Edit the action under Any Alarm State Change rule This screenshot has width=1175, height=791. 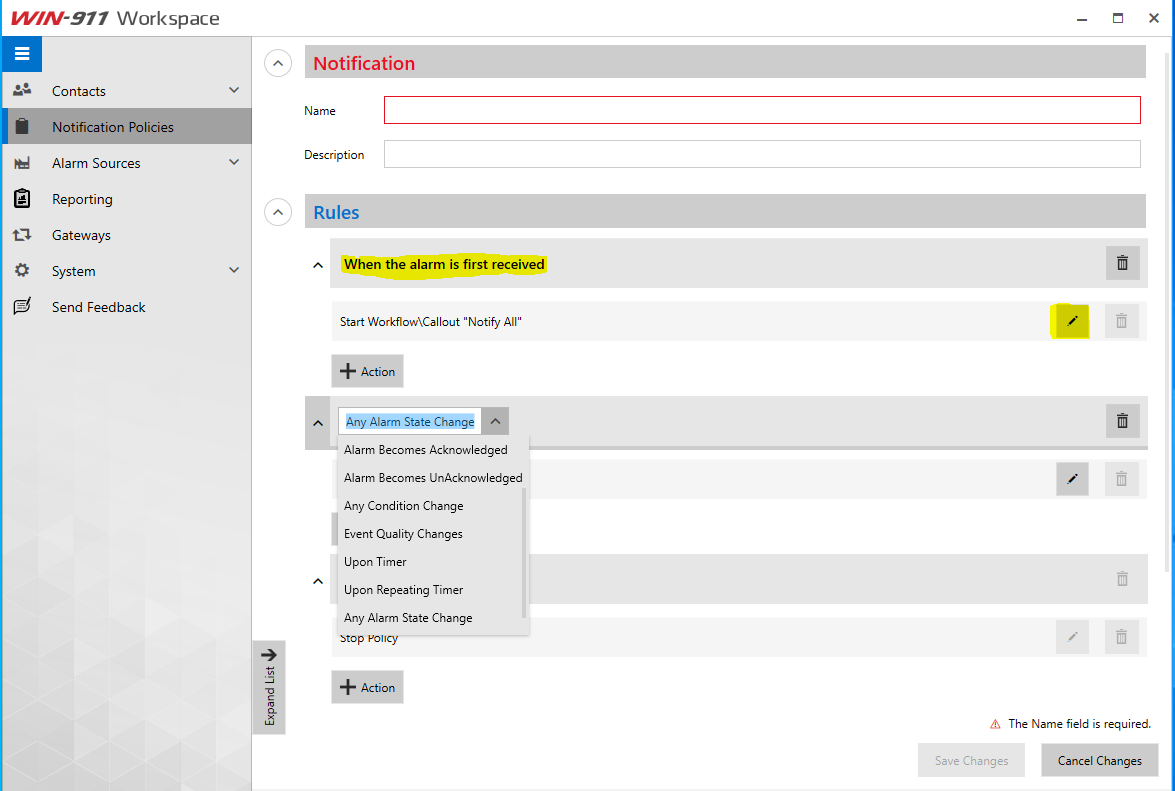[1072, 479]
